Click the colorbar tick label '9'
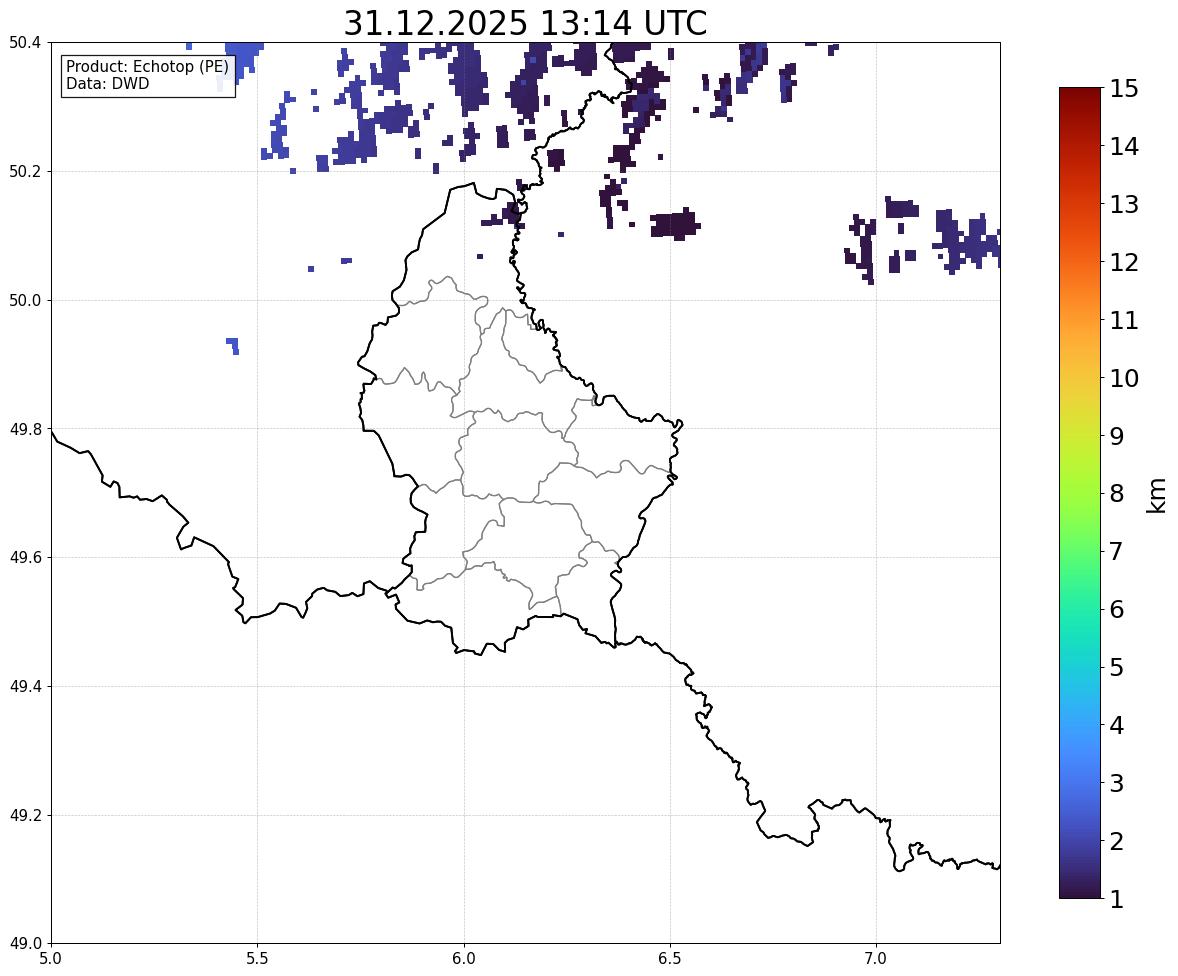Screen dimensions: 1178x976 1117,436
